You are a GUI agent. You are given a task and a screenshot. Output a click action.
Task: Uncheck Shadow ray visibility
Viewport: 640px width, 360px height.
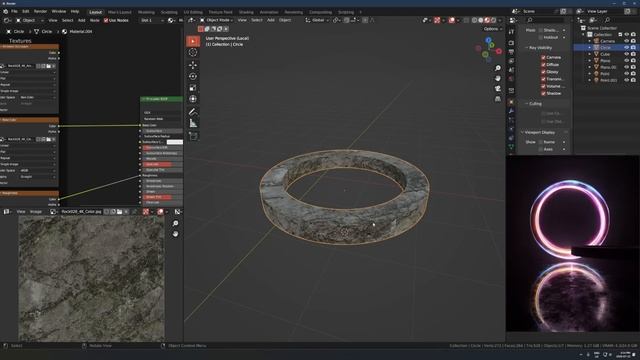point(543,93)
